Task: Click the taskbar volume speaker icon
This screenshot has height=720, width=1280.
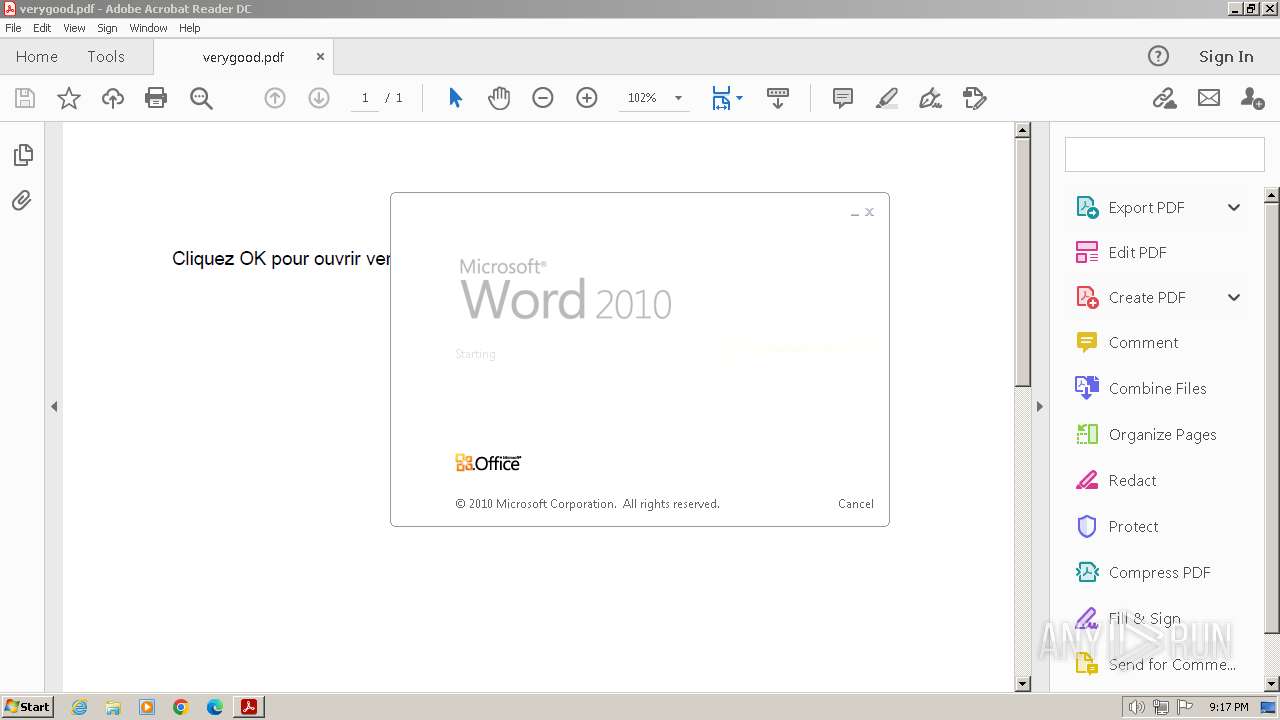Action: click(1136, 707)
